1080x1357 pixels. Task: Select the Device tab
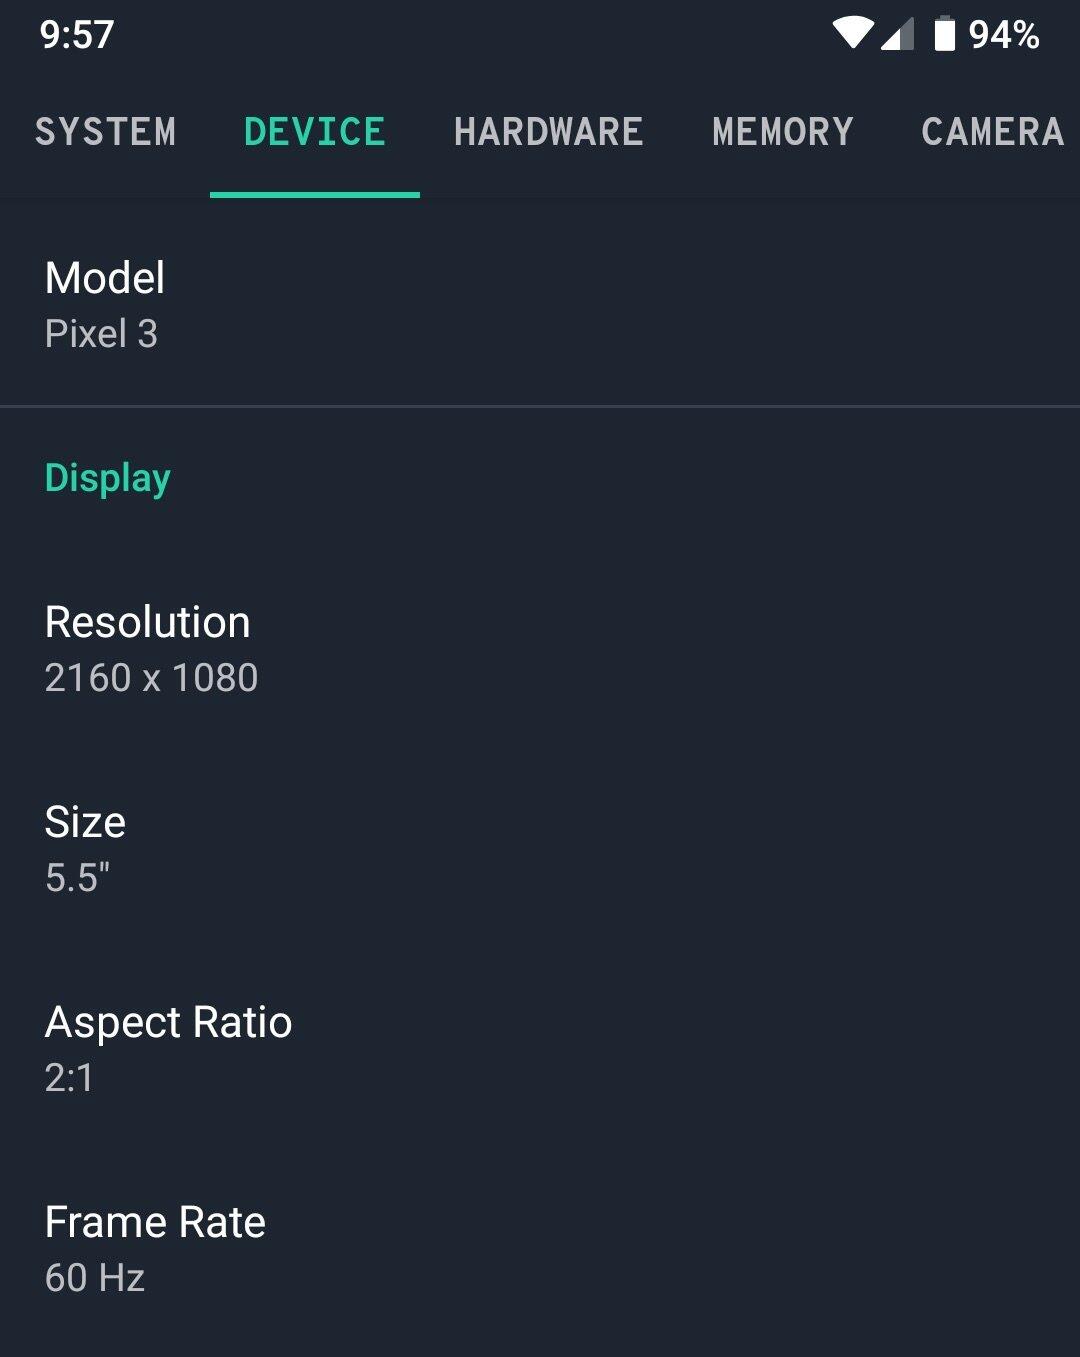pyautogui.click(x=314, y=132)
